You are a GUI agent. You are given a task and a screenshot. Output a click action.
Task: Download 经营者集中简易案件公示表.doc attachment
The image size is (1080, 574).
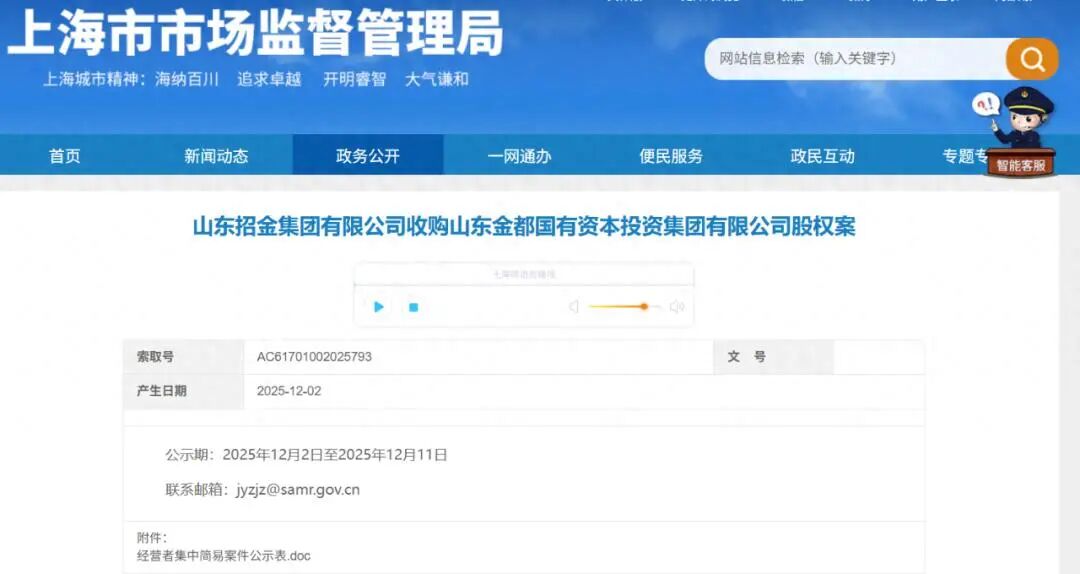(224, 556)
